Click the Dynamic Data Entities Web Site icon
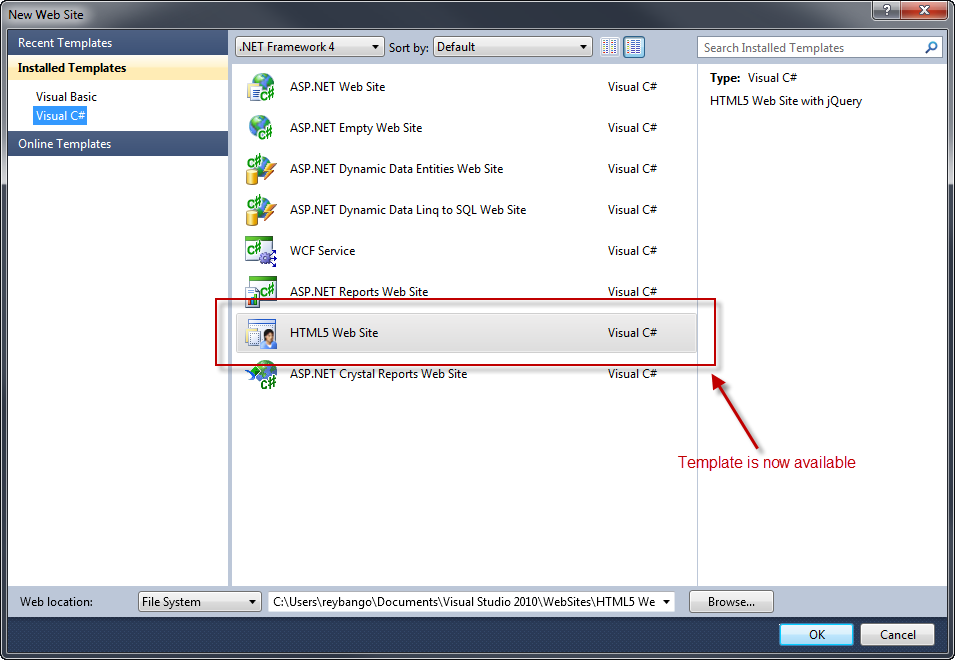The image size is (955, 660). 261,169
